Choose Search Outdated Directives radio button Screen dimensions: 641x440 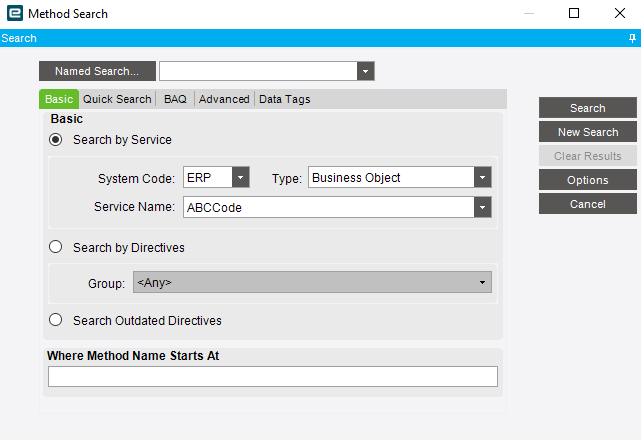(56, 321)
